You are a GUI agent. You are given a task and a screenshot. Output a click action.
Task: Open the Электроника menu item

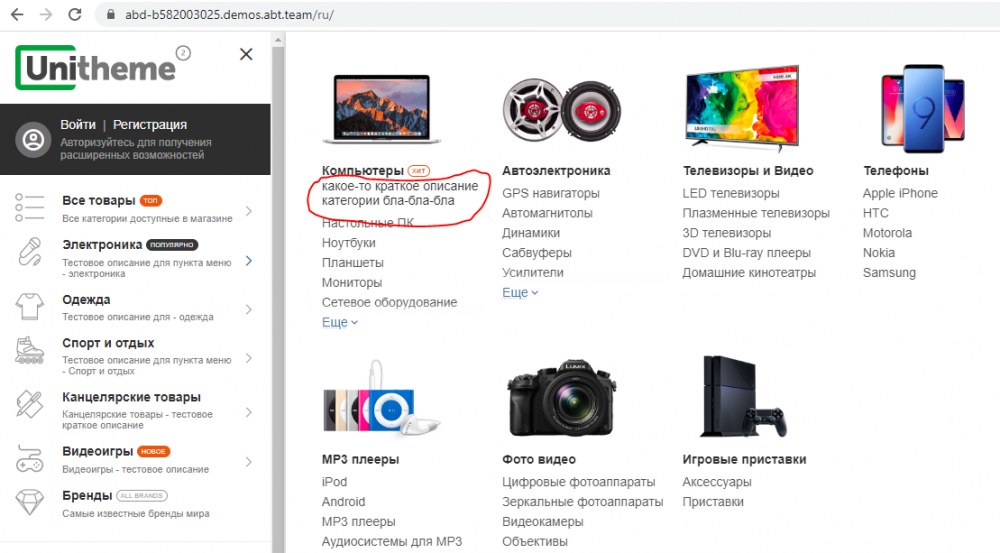point(102,244)
